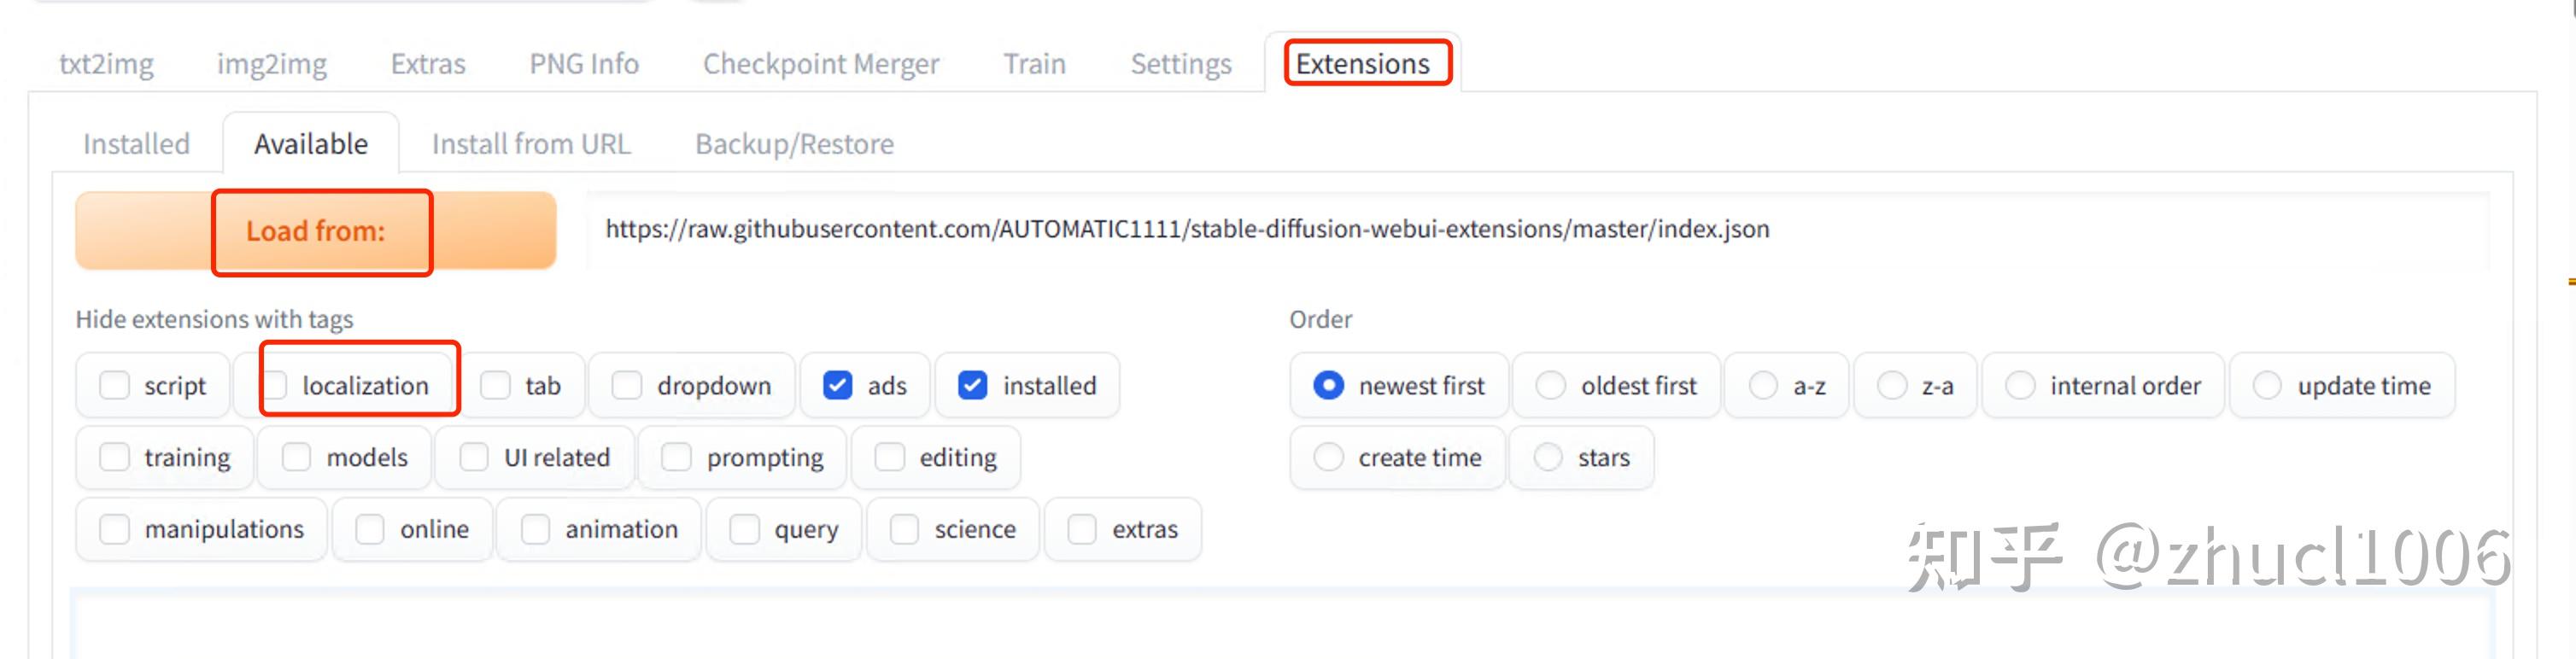Select the stars order radio button
This screenshot has height=659, width=2576.
coord(1548,457)
